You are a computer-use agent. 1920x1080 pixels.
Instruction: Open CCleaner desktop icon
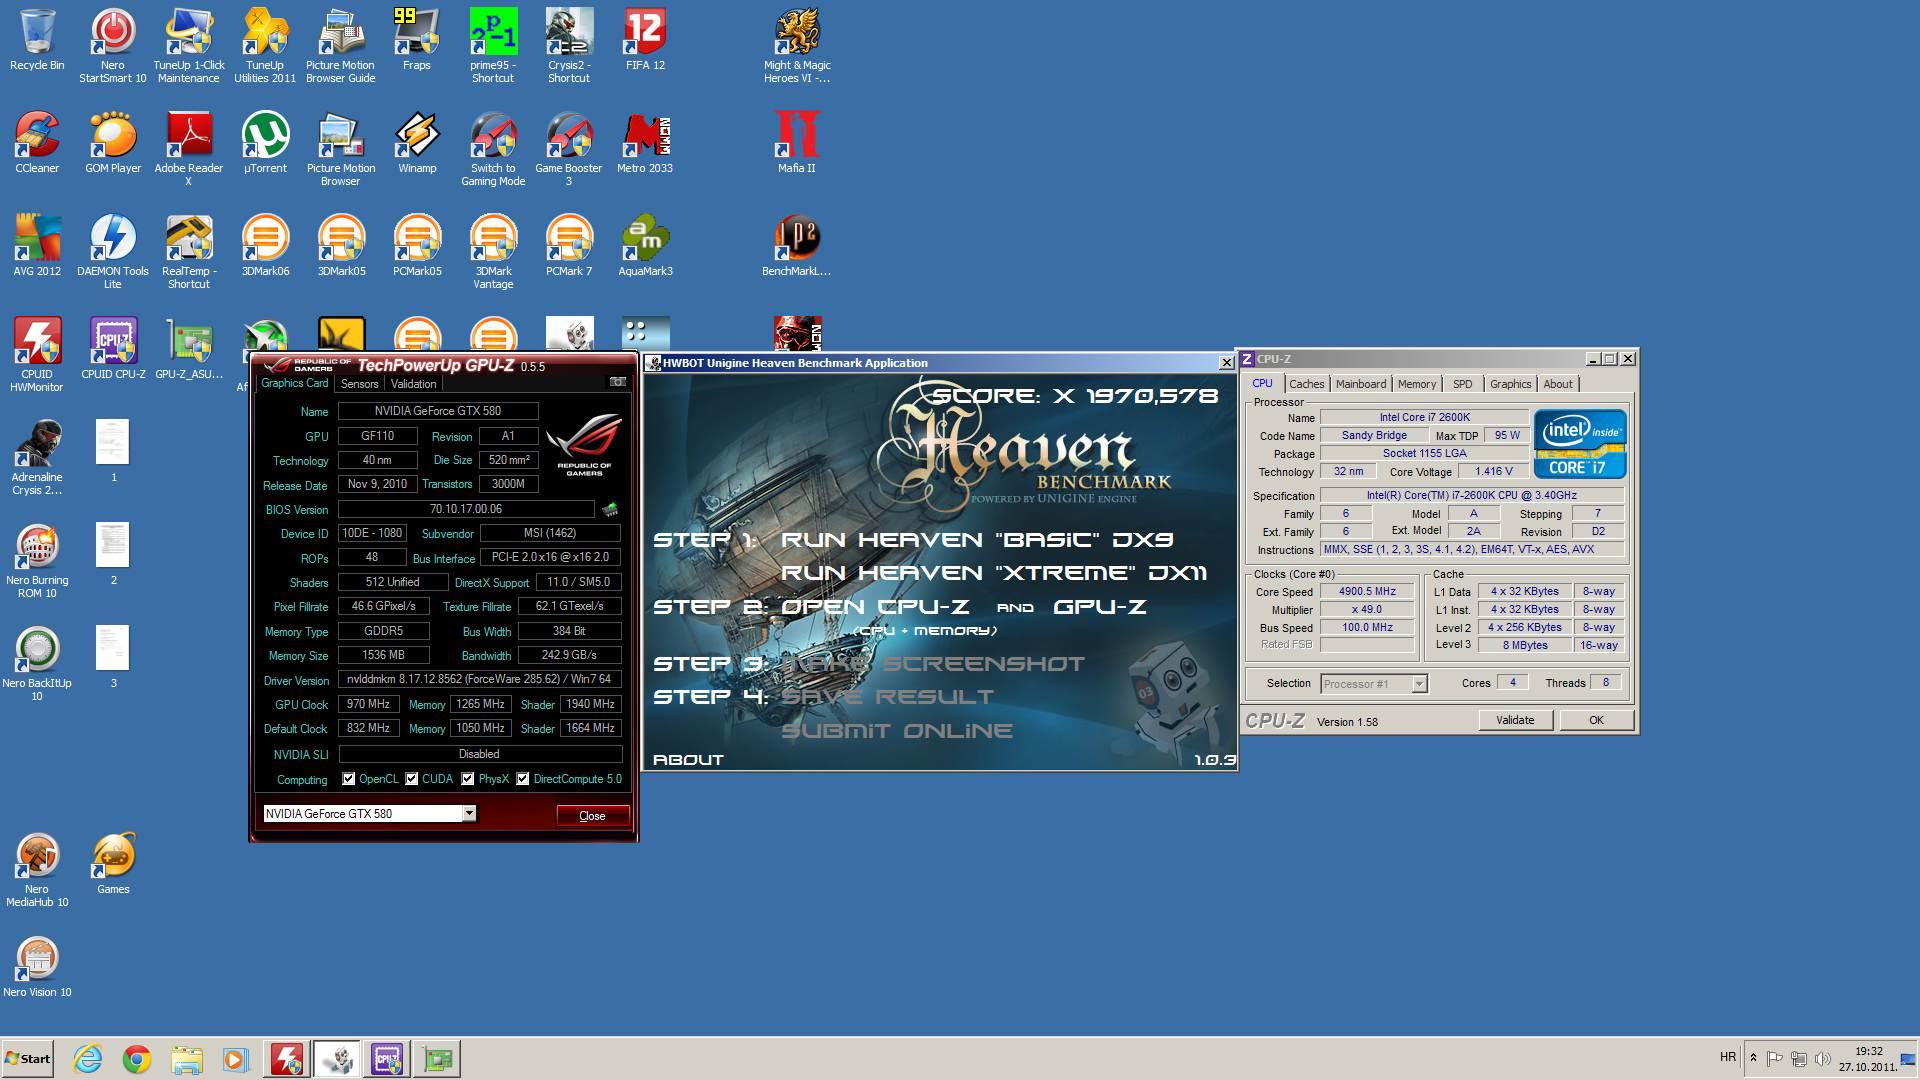(x=37, y=143)
